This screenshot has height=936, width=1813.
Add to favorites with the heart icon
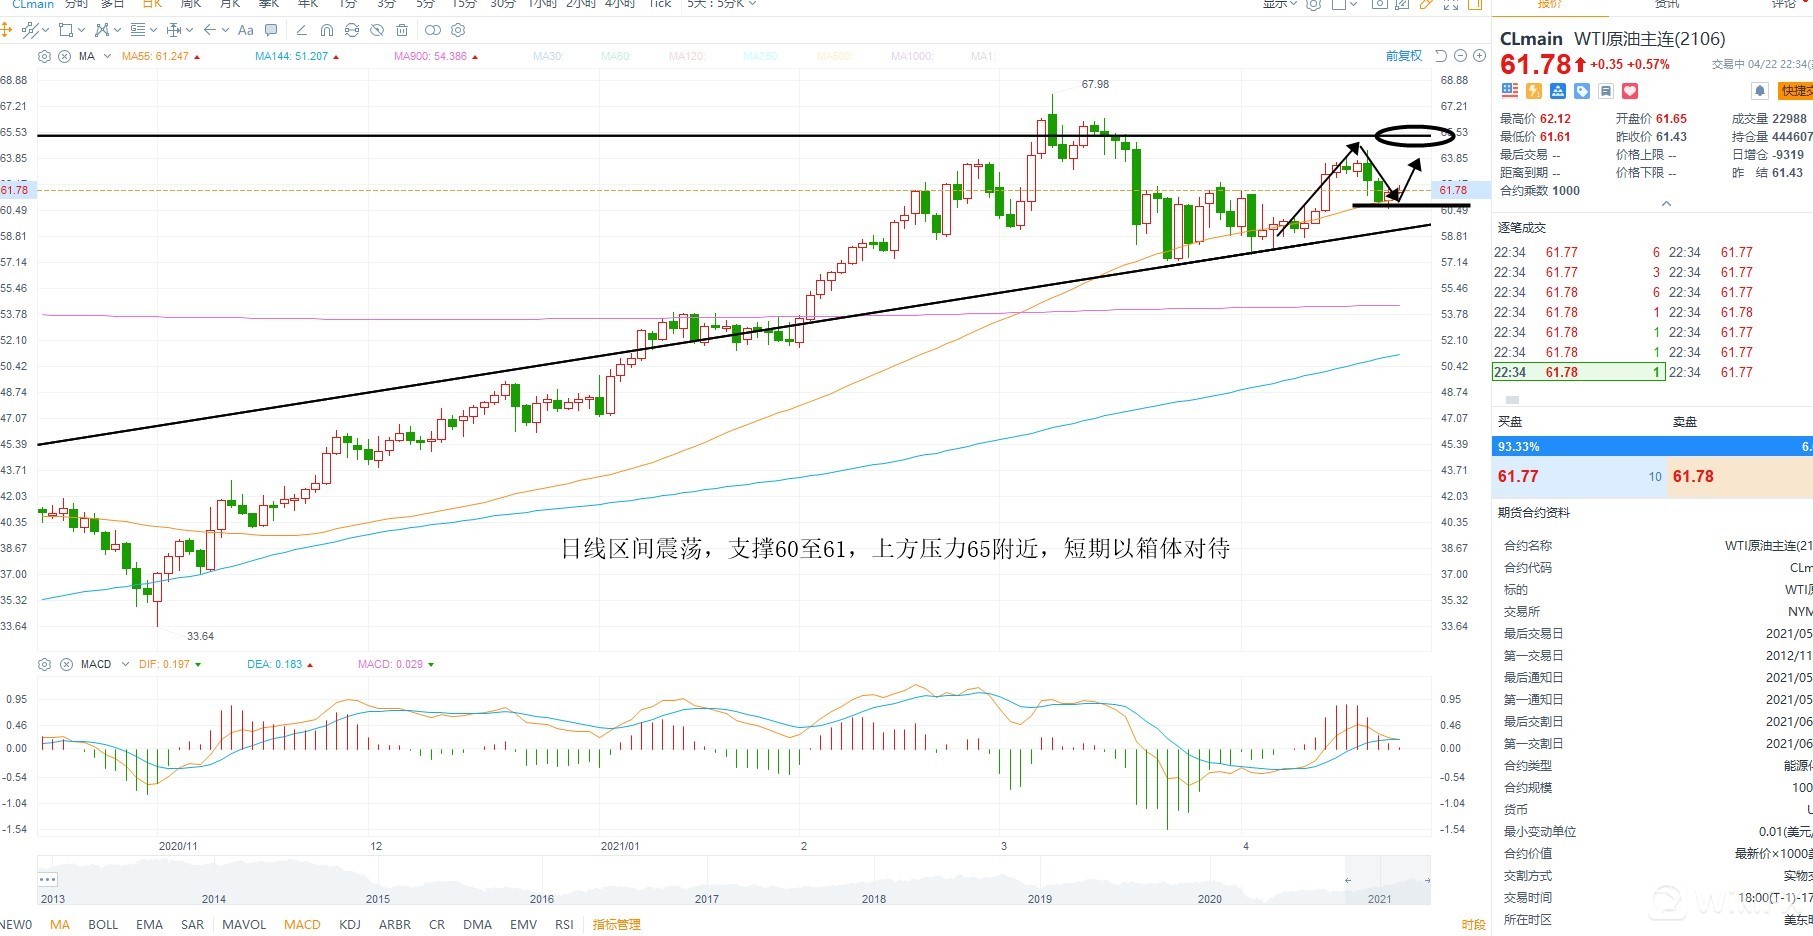pos(1630,91)
